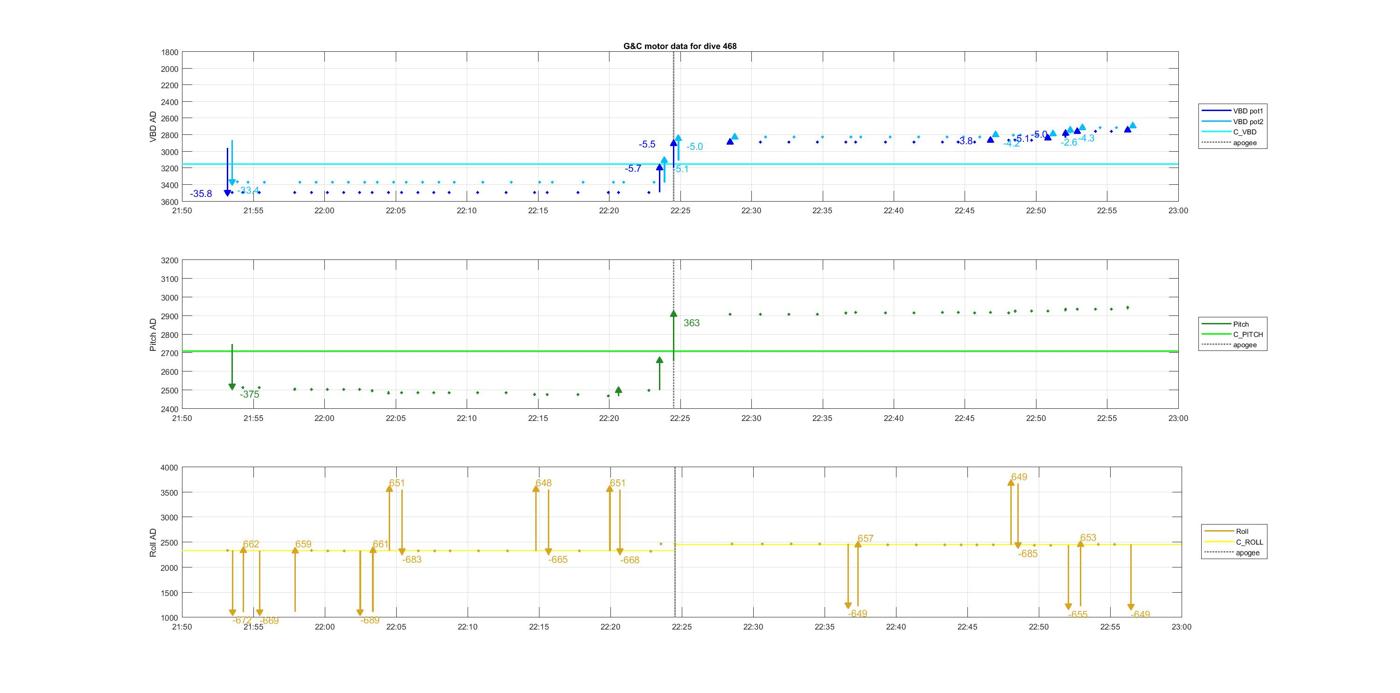
Task: Click the 'Roll AD' y-axis label
Action: coord(154,542)
